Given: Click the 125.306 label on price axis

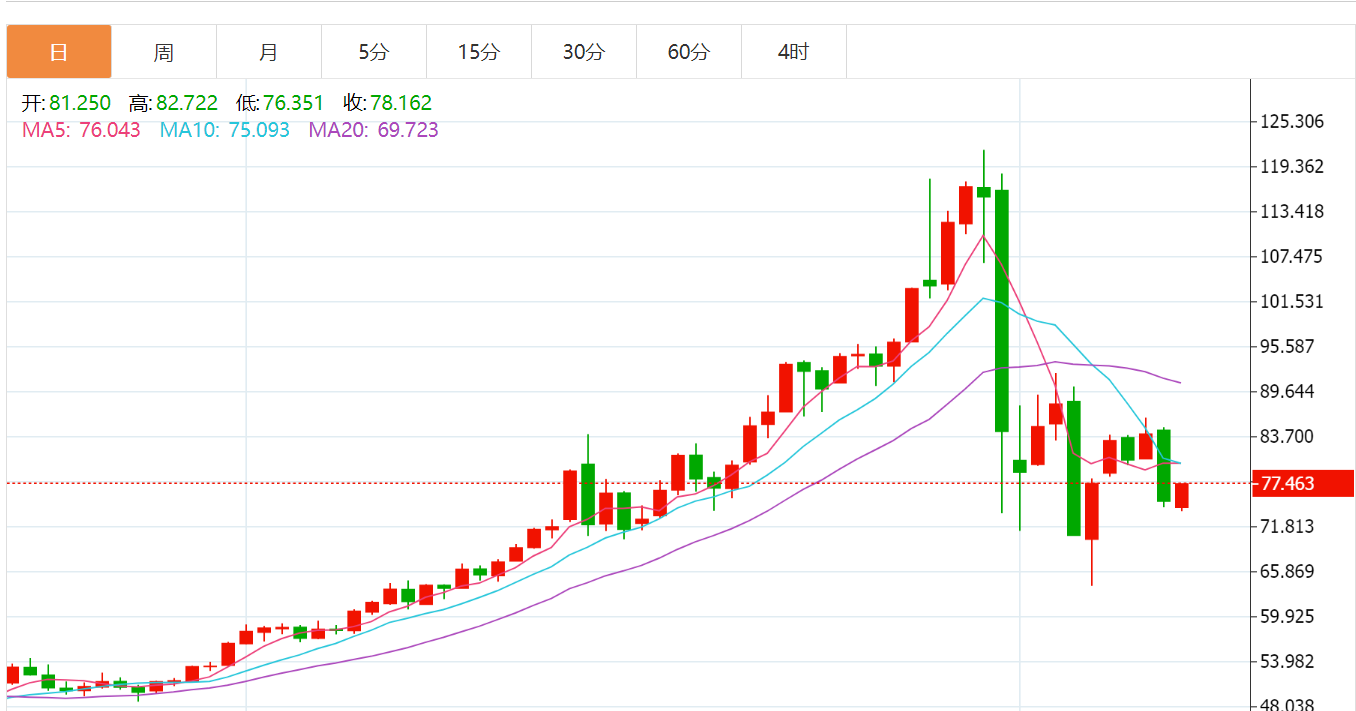Looking at the screenshot, I should (x=1292, y=122).
